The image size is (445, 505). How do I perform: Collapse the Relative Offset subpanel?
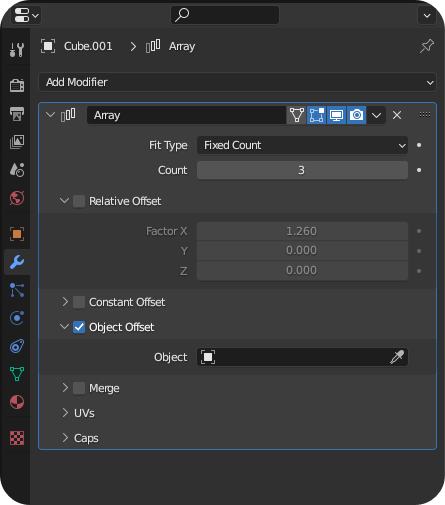point(64,201)
